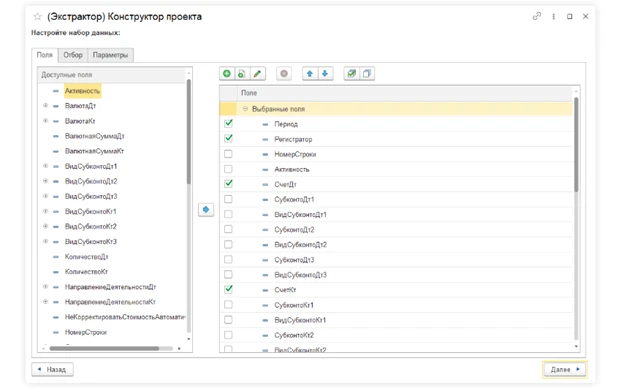Check the СубконтоДт1 checkbox
The height and width of the screenshot is (388, 624).
pos(228,199)
